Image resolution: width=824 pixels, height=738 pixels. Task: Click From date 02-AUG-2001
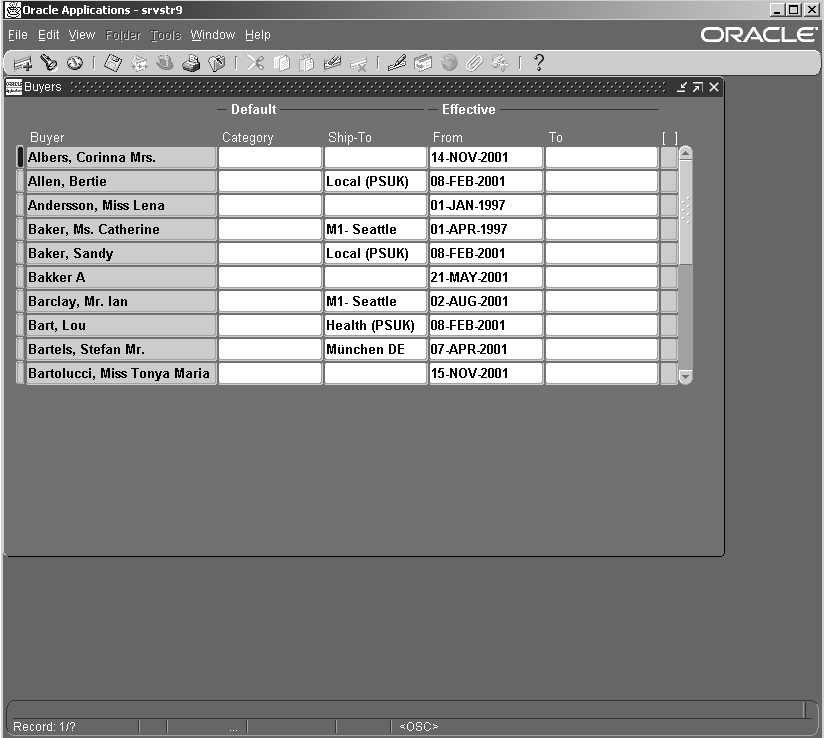tap(486, 301)
